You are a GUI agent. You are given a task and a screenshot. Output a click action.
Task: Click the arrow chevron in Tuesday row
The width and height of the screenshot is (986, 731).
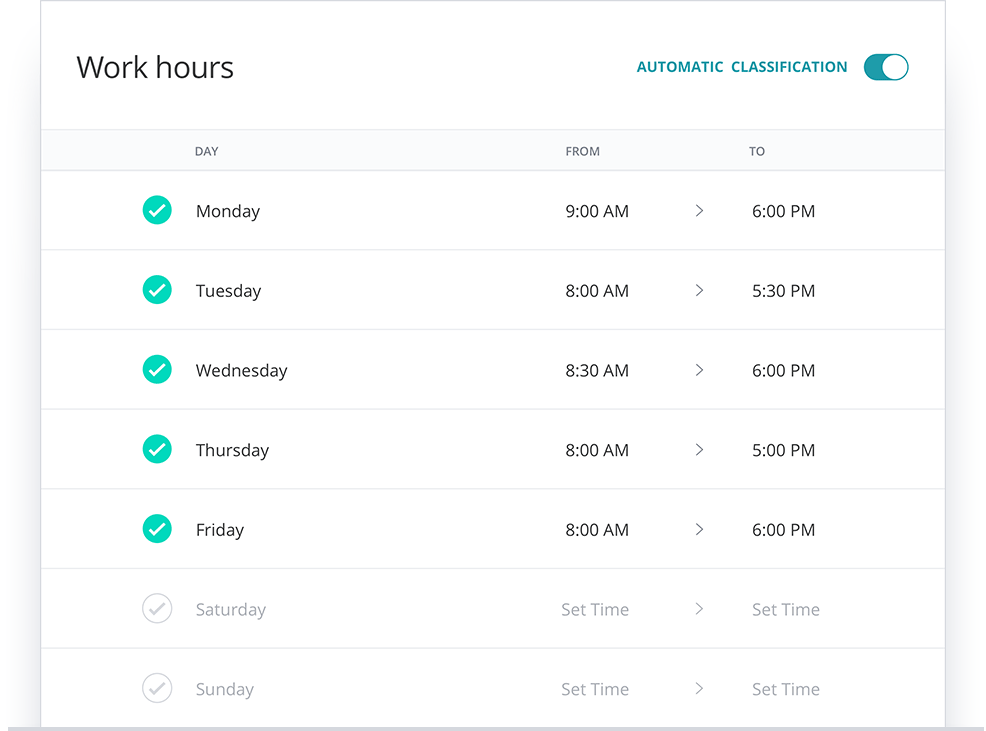(699, 290)
